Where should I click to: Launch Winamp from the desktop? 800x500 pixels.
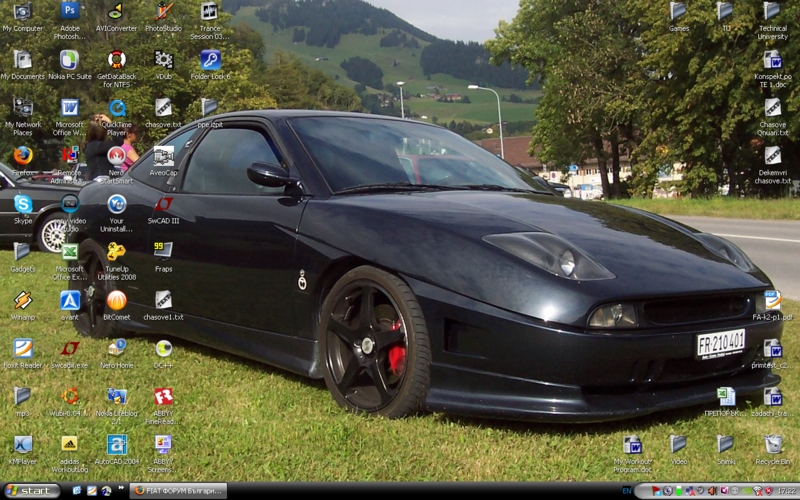click(x=22, y=300)
